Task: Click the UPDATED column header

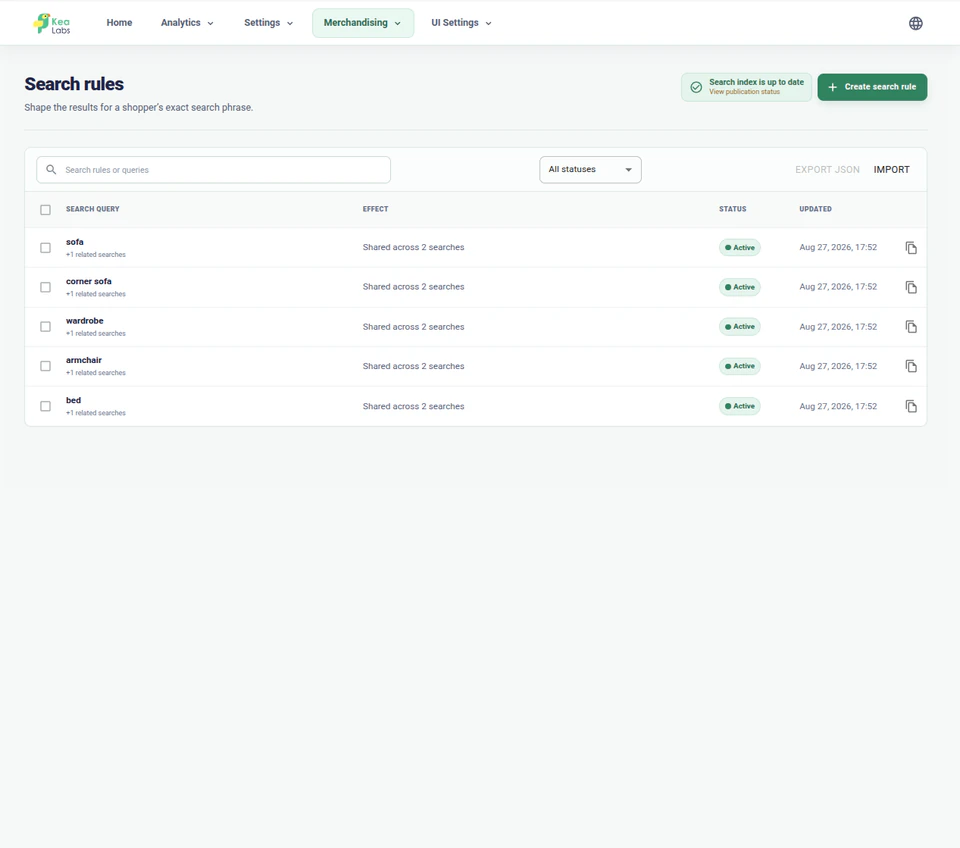Action: [x=815, y=209]
